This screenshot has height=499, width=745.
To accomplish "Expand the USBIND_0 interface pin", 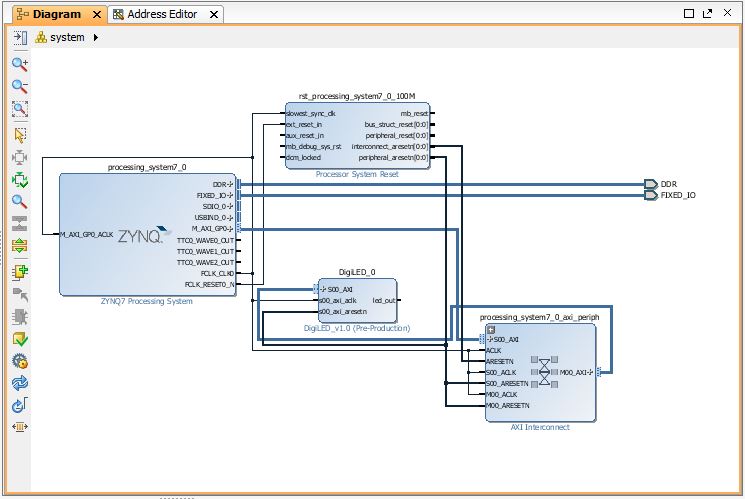I will pyautogui.click(x=230, y=218).
